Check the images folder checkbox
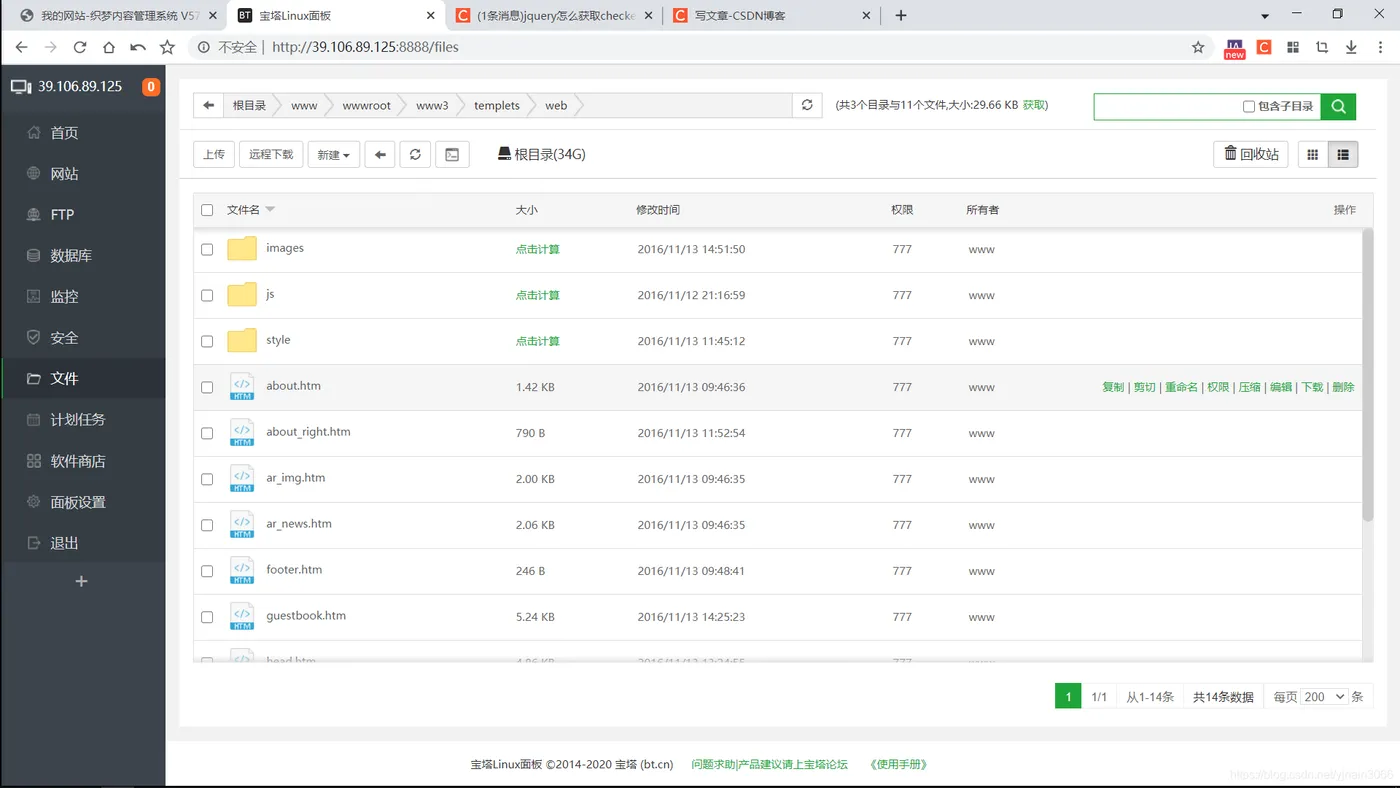The height and width of the screenshot is (788, 1400). point(207,249)
